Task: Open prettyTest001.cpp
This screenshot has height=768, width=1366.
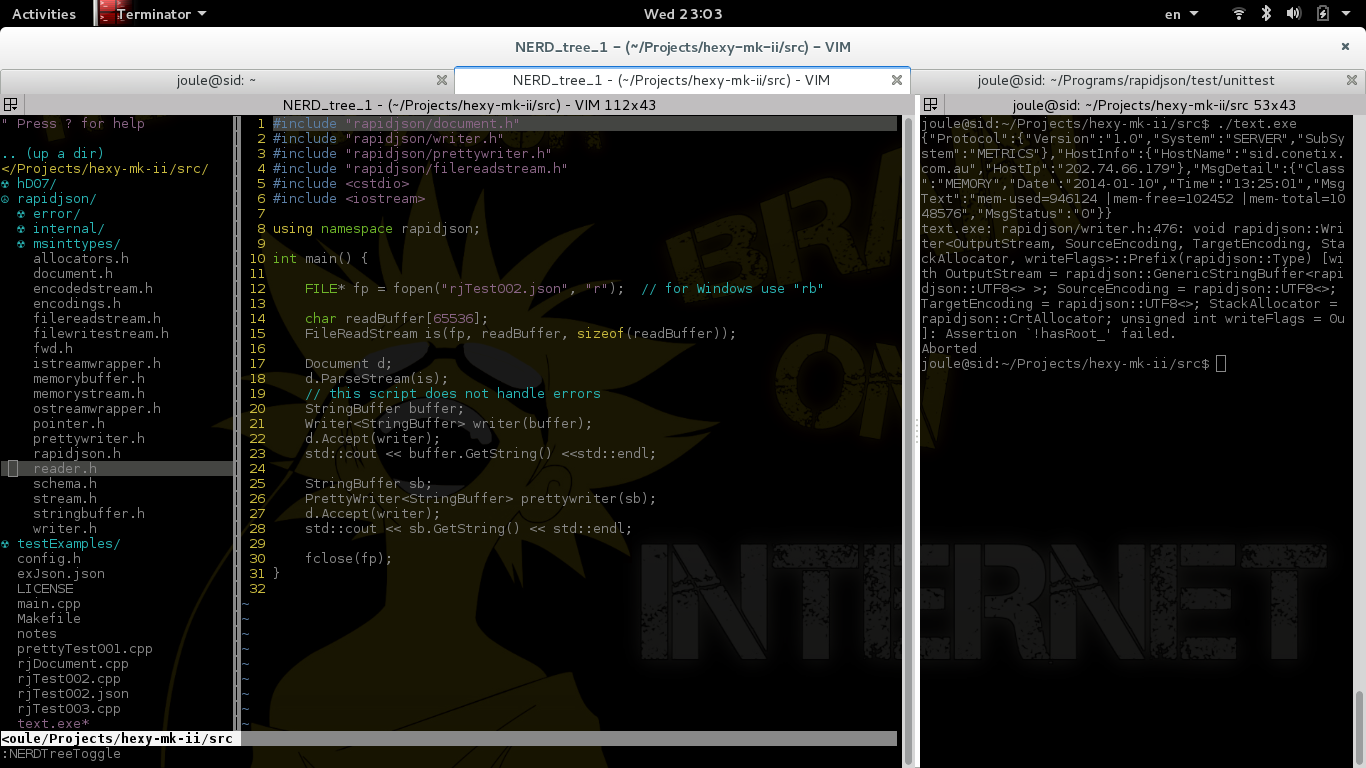Action: [x=85, y=648]
